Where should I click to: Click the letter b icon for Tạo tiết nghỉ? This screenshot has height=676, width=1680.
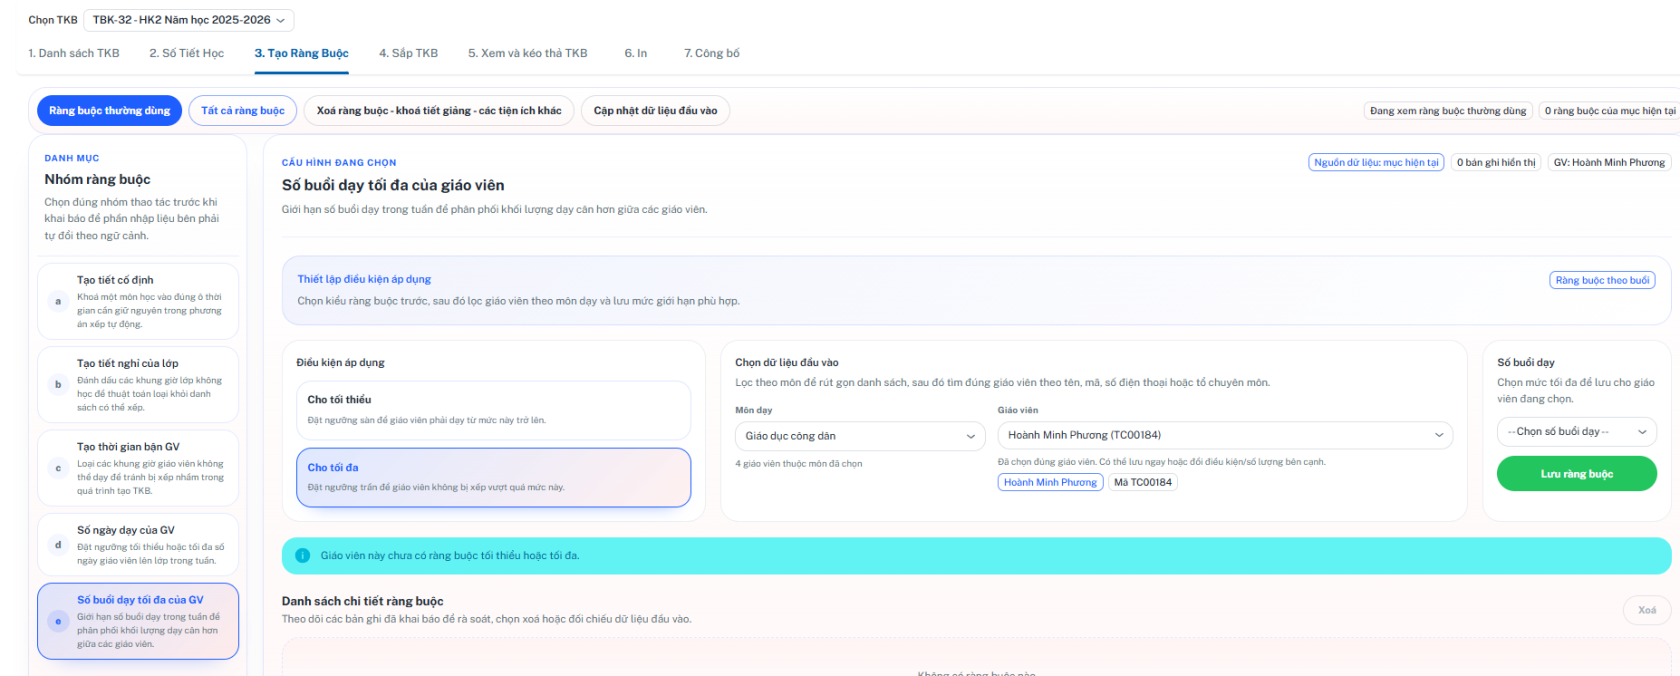click(58, 384)
